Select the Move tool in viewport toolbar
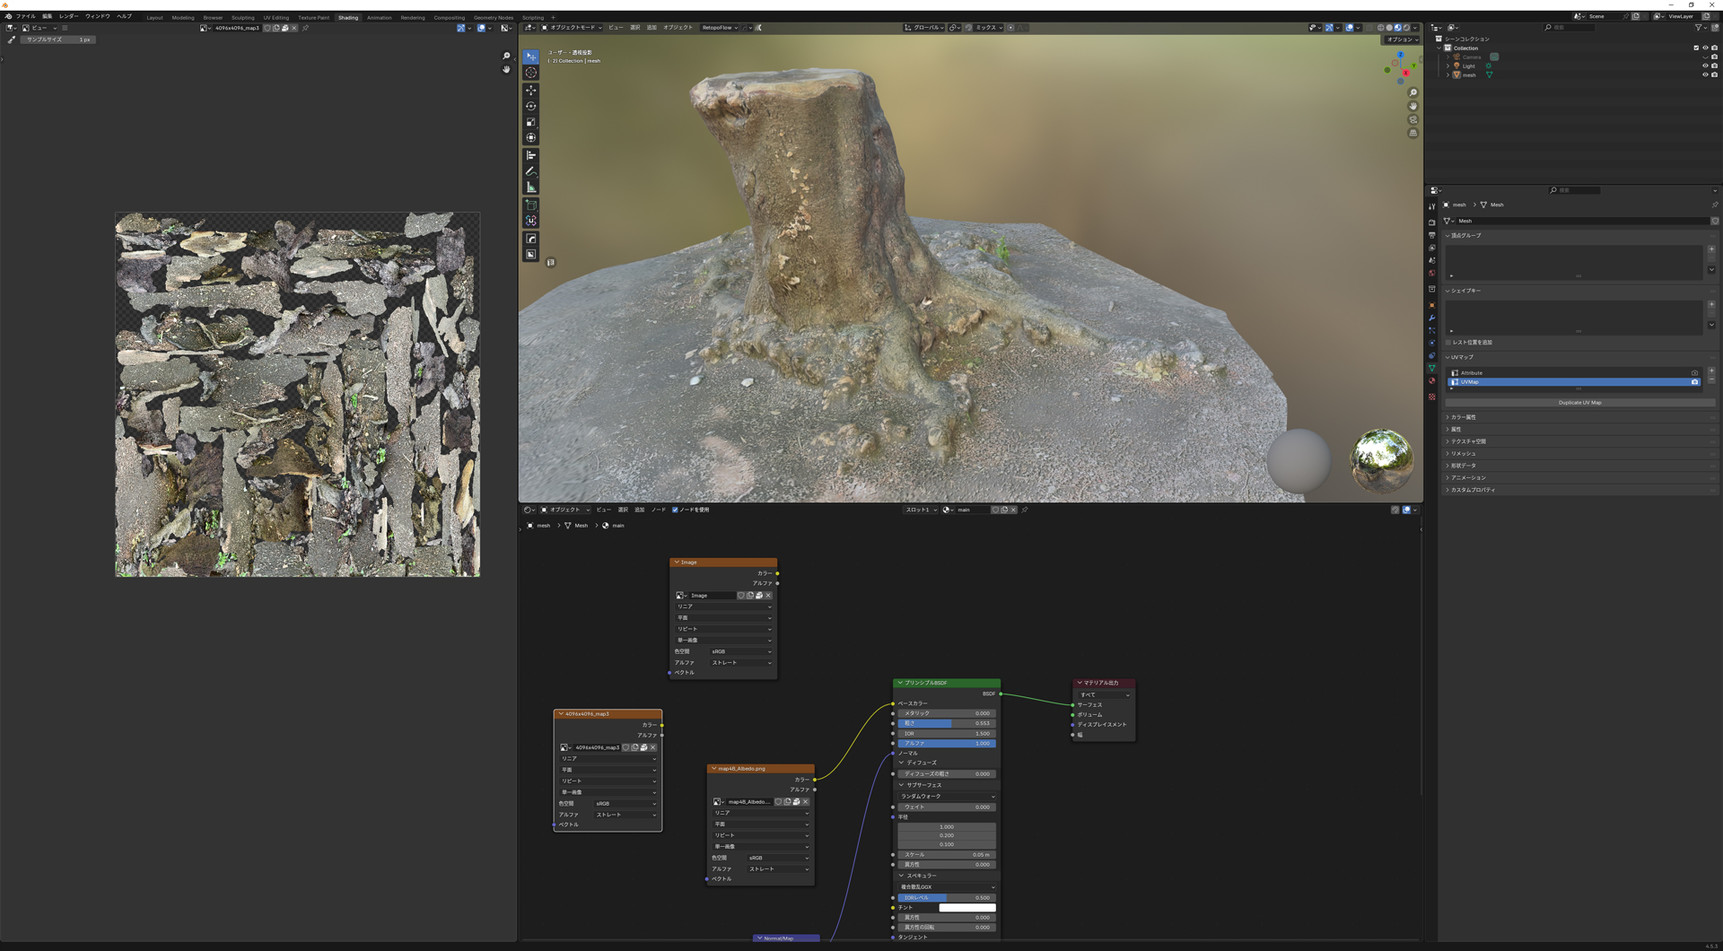The width and height of the screenshot is (1723, 951). click(531, 90)
